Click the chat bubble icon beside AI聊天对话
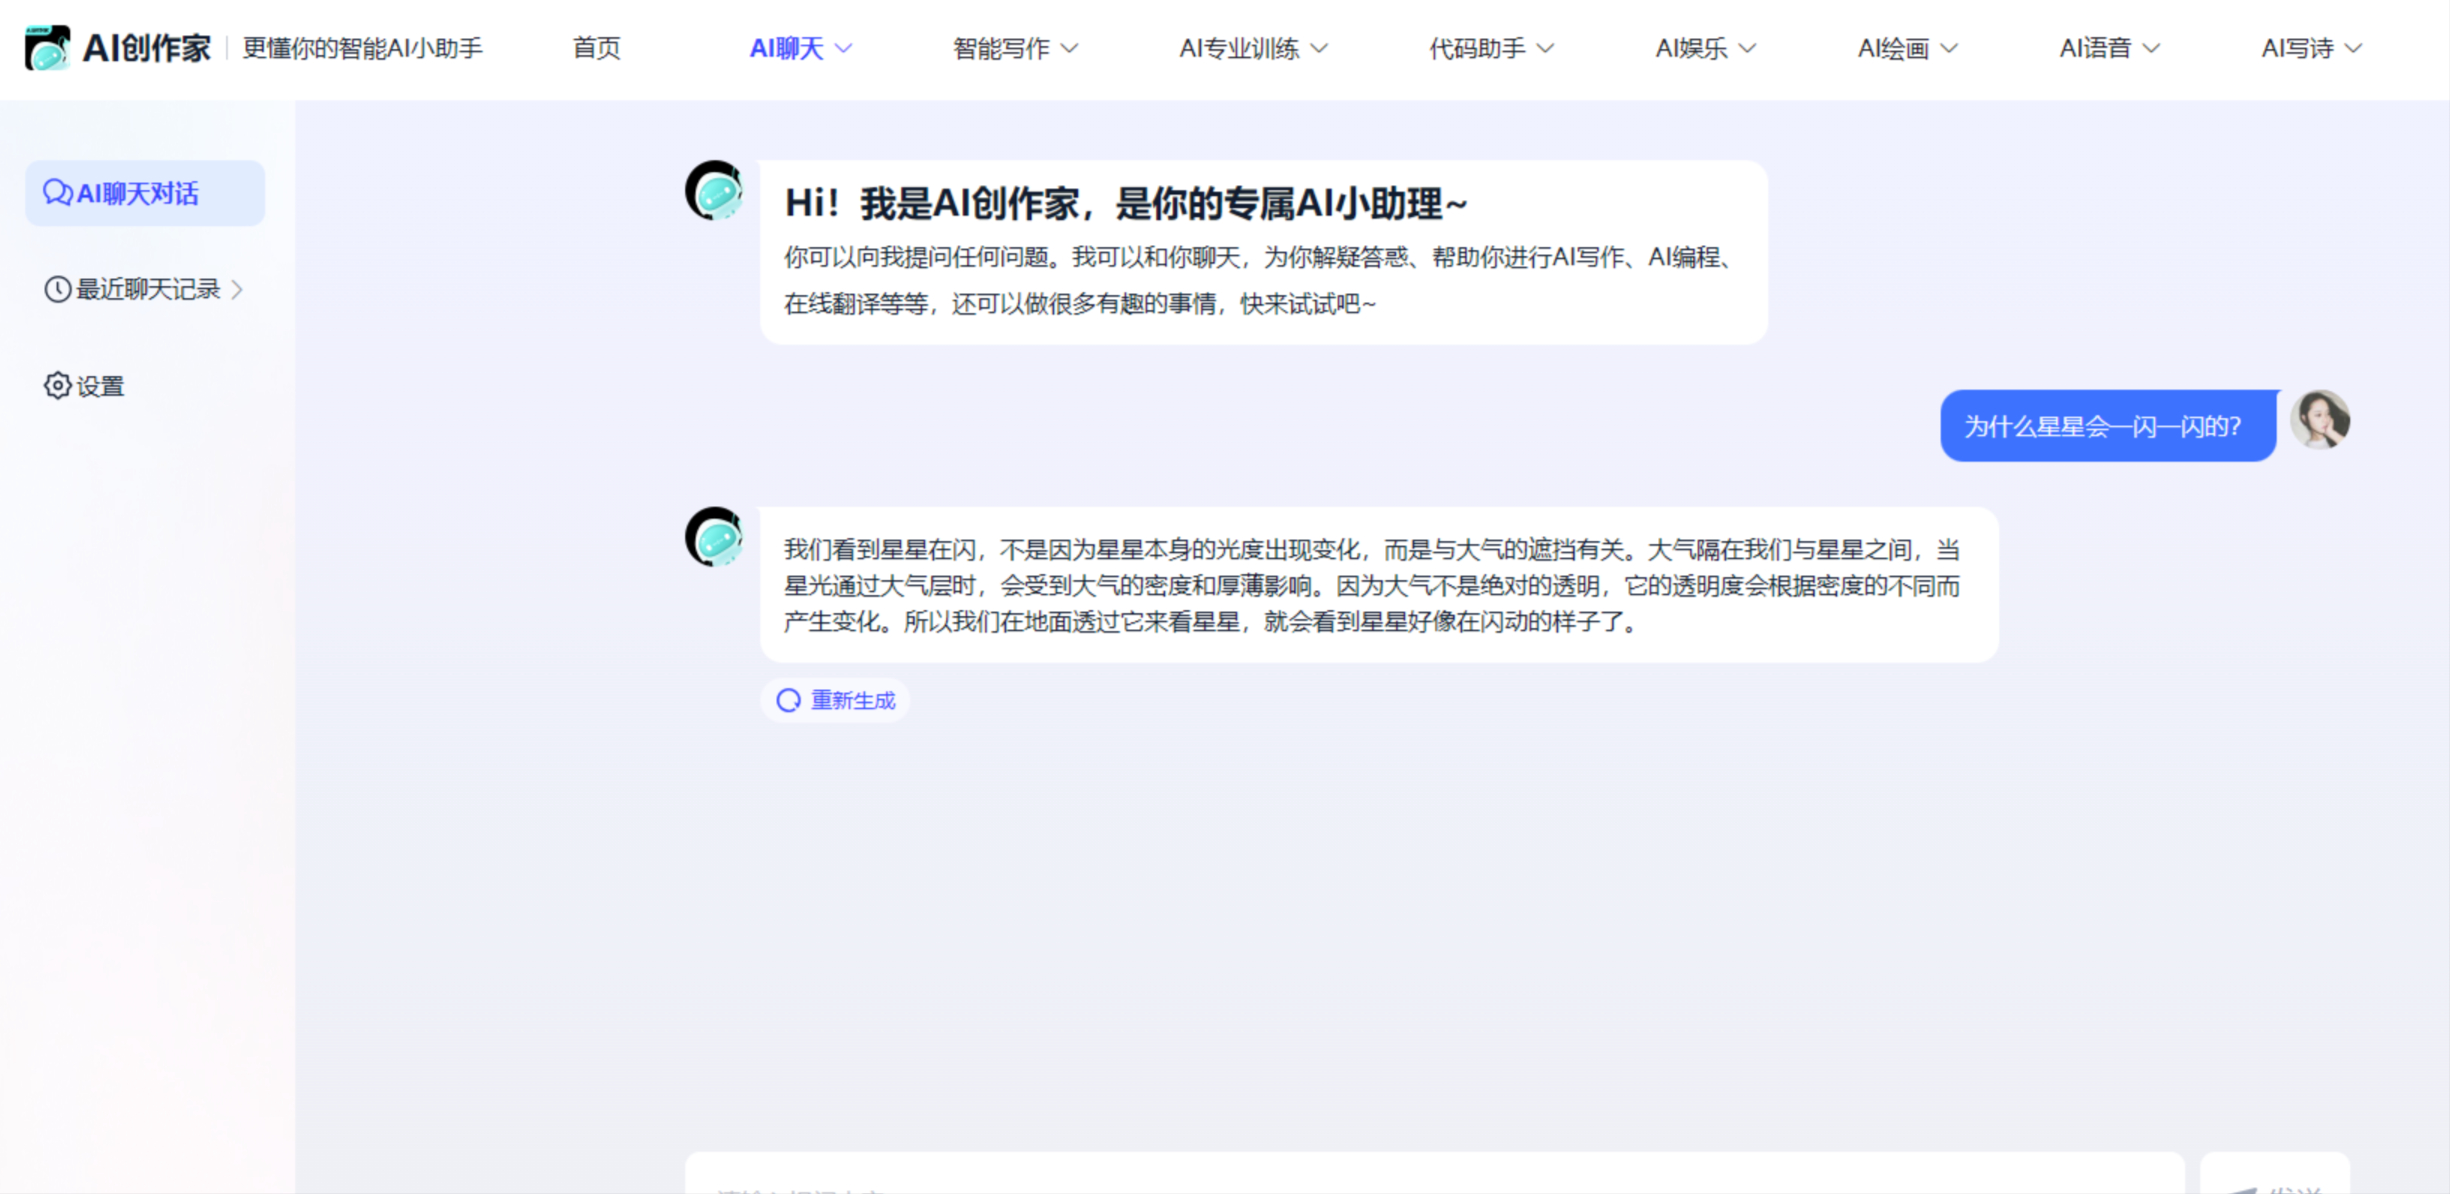The height and width of the screenshot is (1194, 2450). (x=57, y=193)
